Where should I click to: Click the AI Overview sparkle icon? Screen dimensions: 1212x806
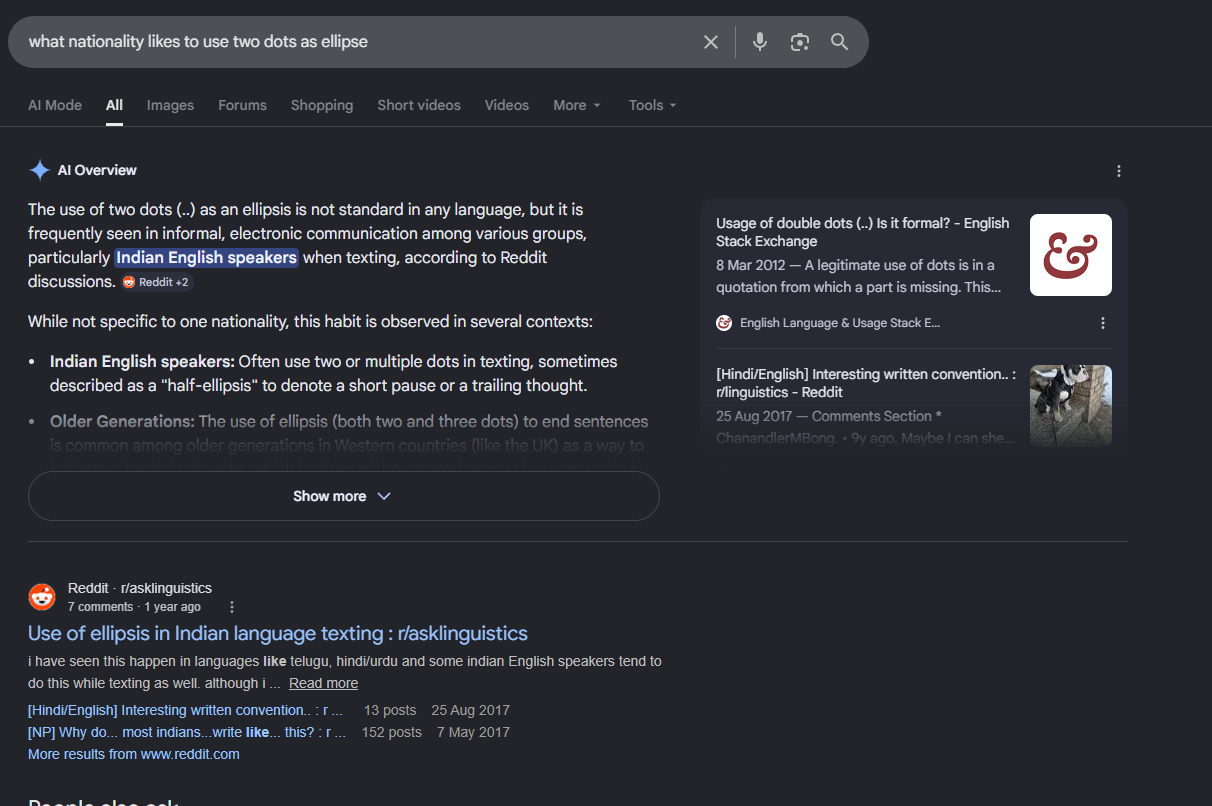click(39, 170)
